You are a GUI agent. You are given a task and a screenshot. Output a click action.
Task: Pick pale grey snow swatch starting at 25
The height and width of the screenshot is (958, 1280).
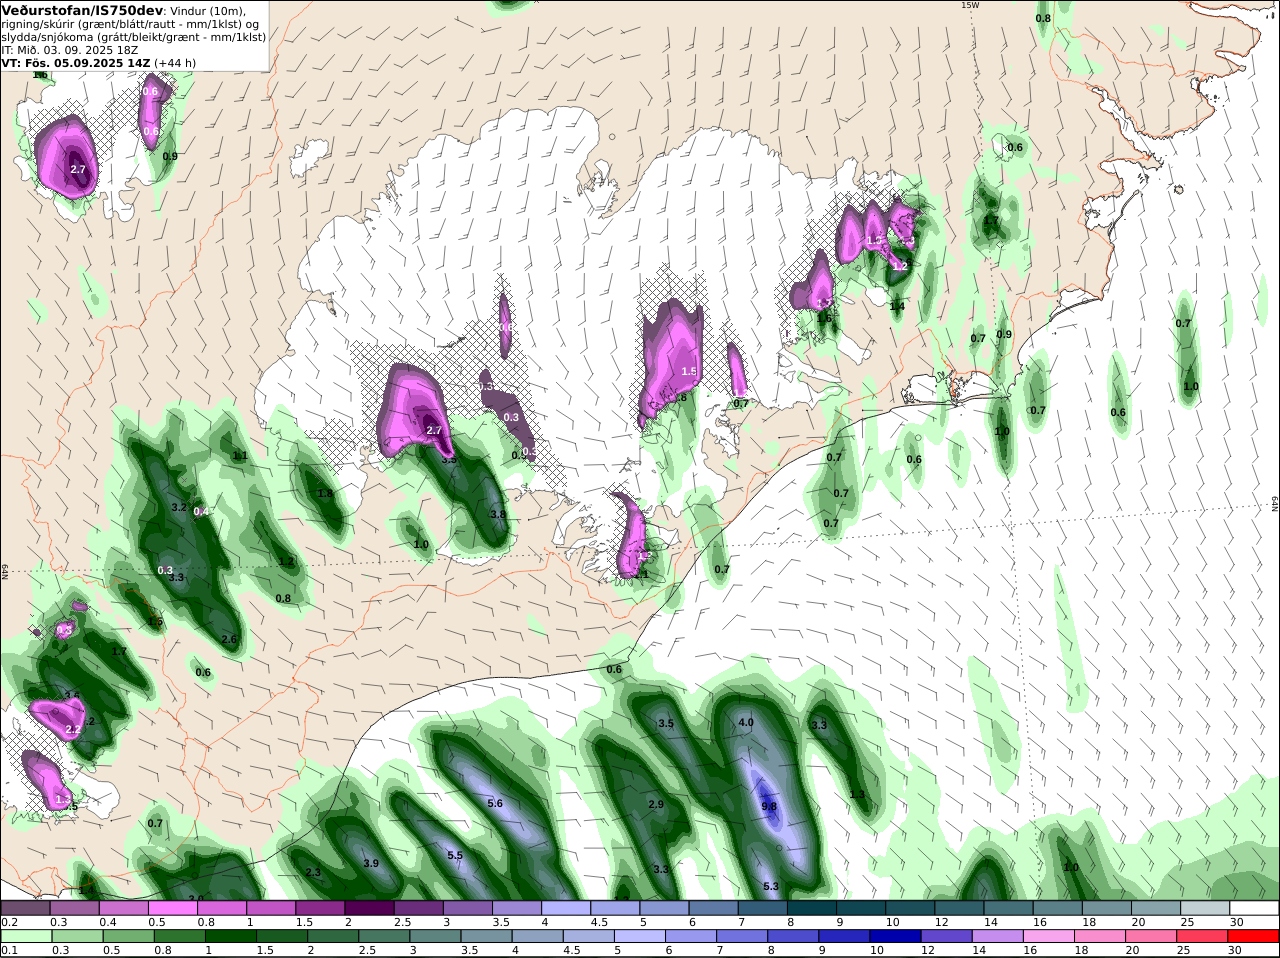1206,908
